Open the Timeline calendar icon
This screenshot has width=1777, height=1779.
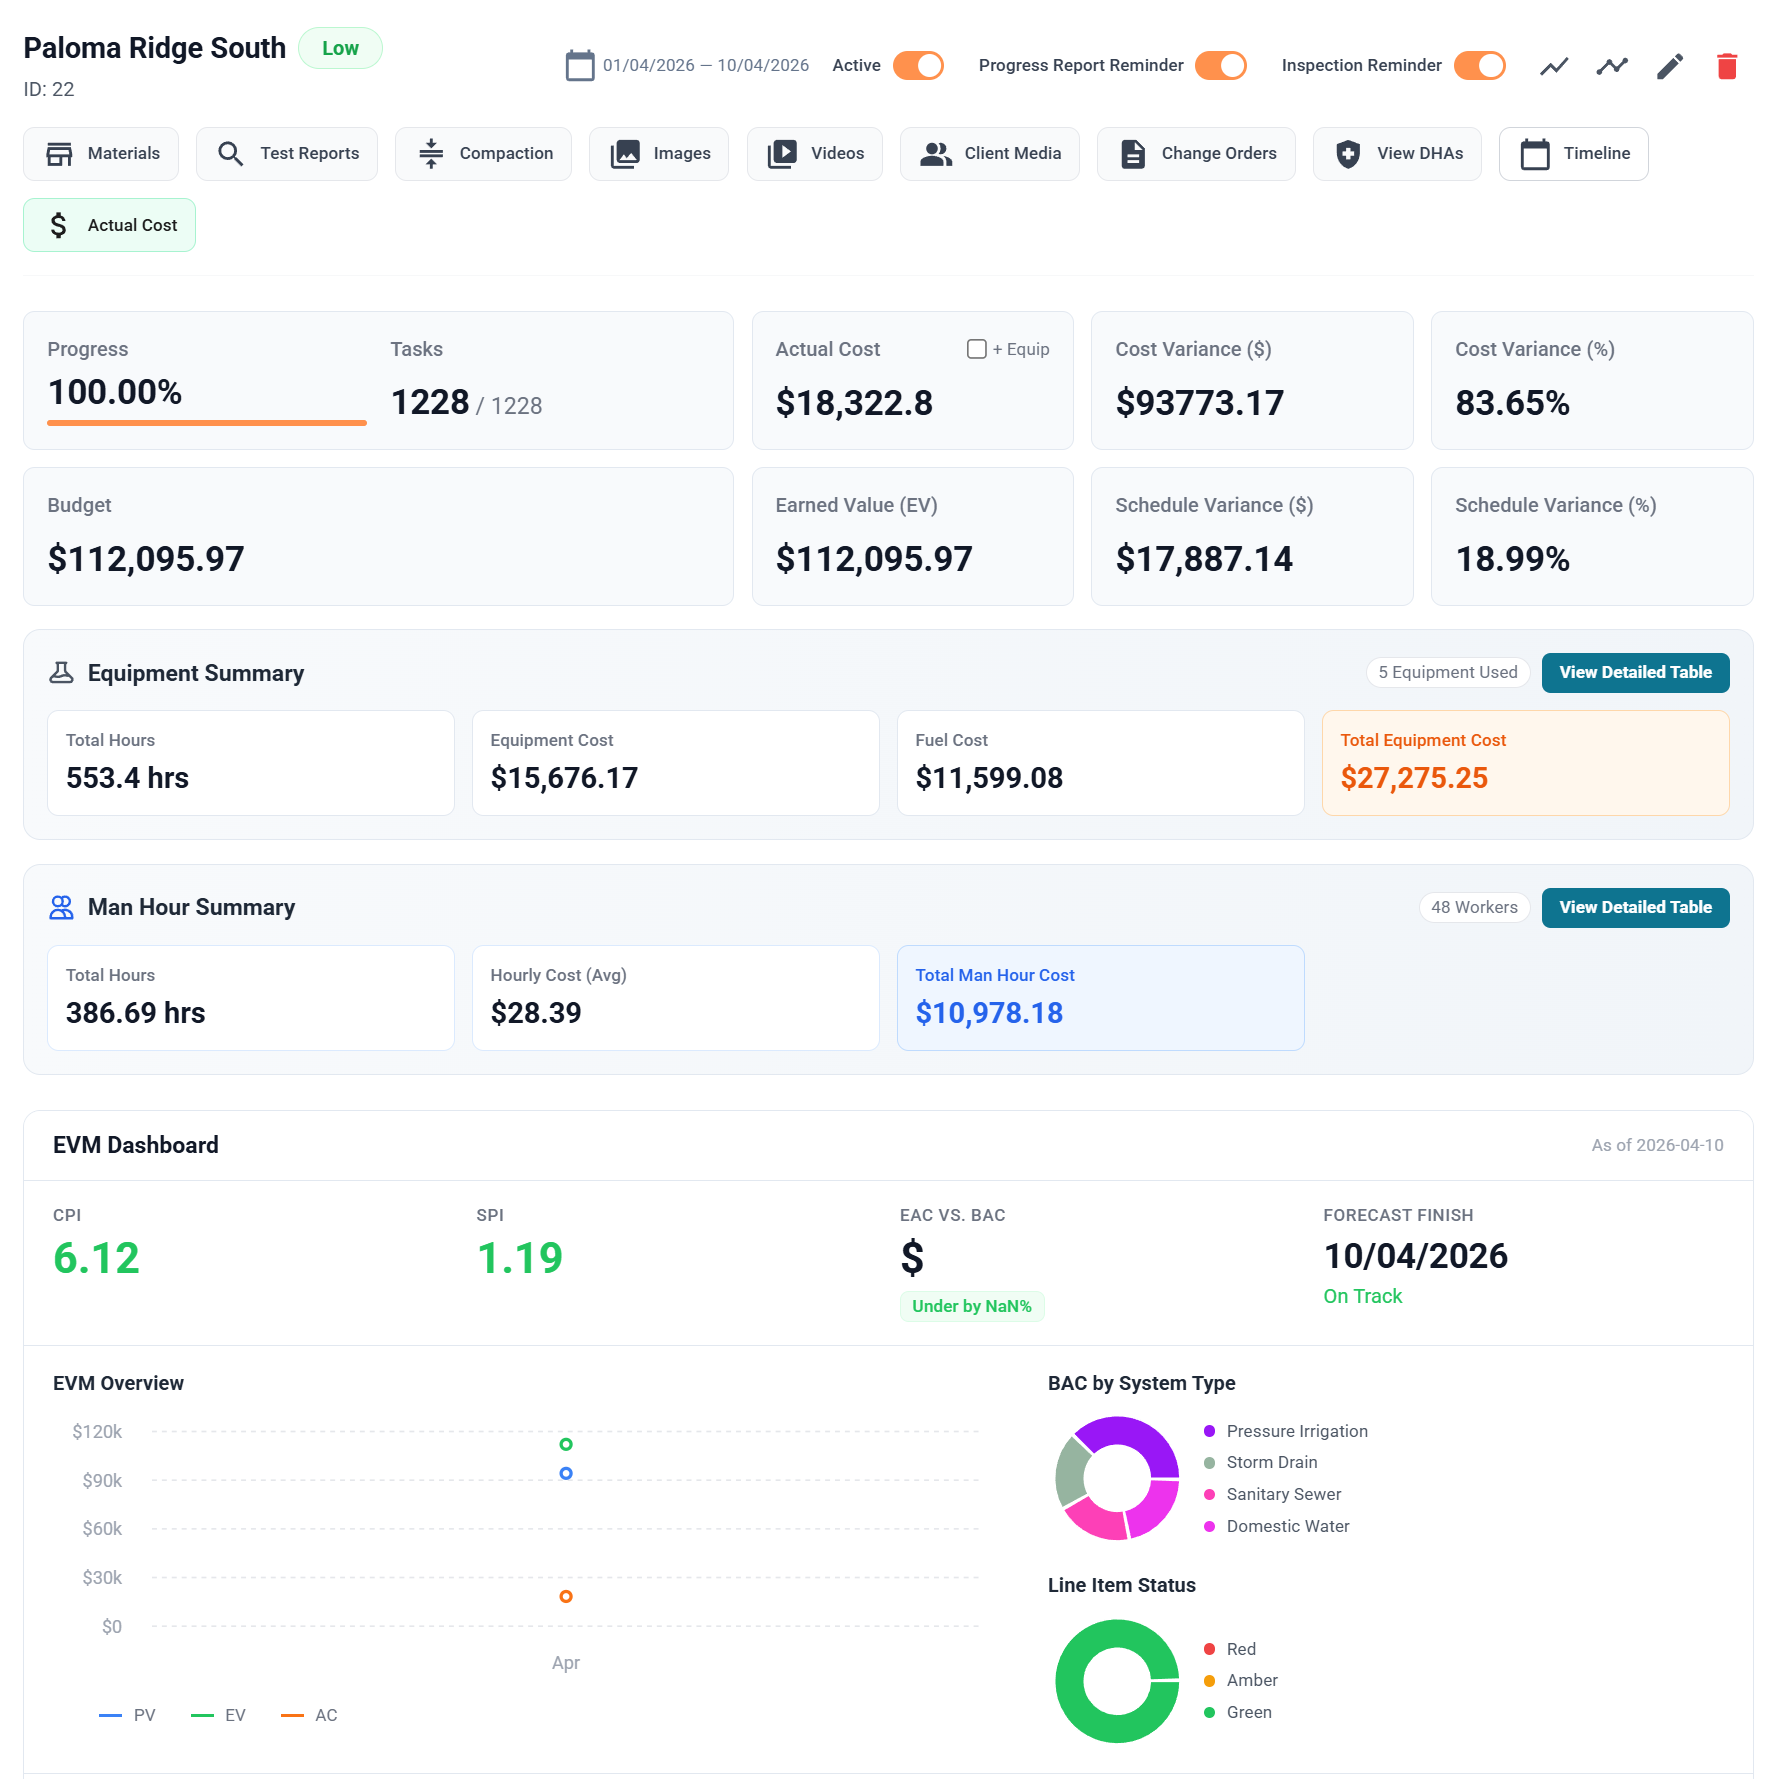click(x=1534, y=154)
